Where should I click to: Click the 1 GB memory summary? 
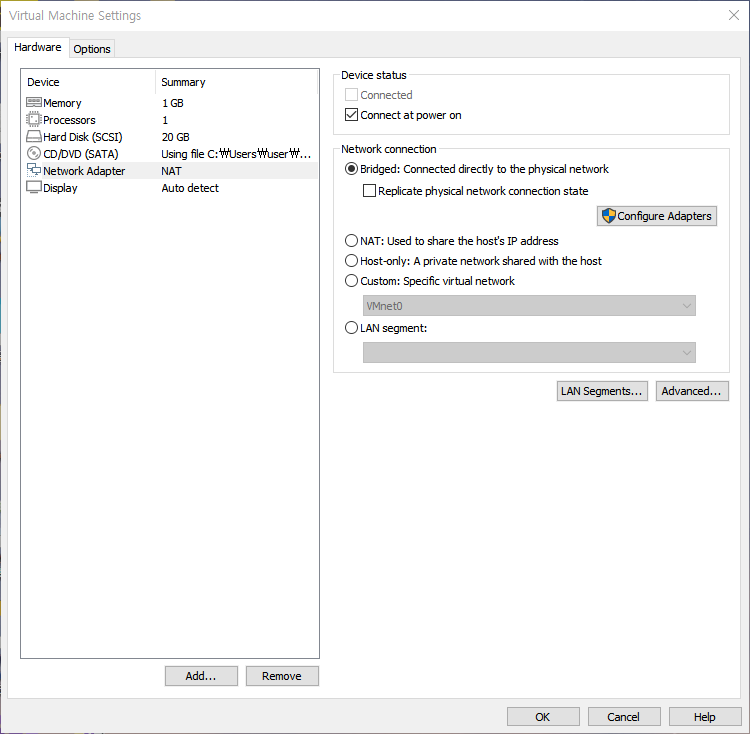coord(173,103)
